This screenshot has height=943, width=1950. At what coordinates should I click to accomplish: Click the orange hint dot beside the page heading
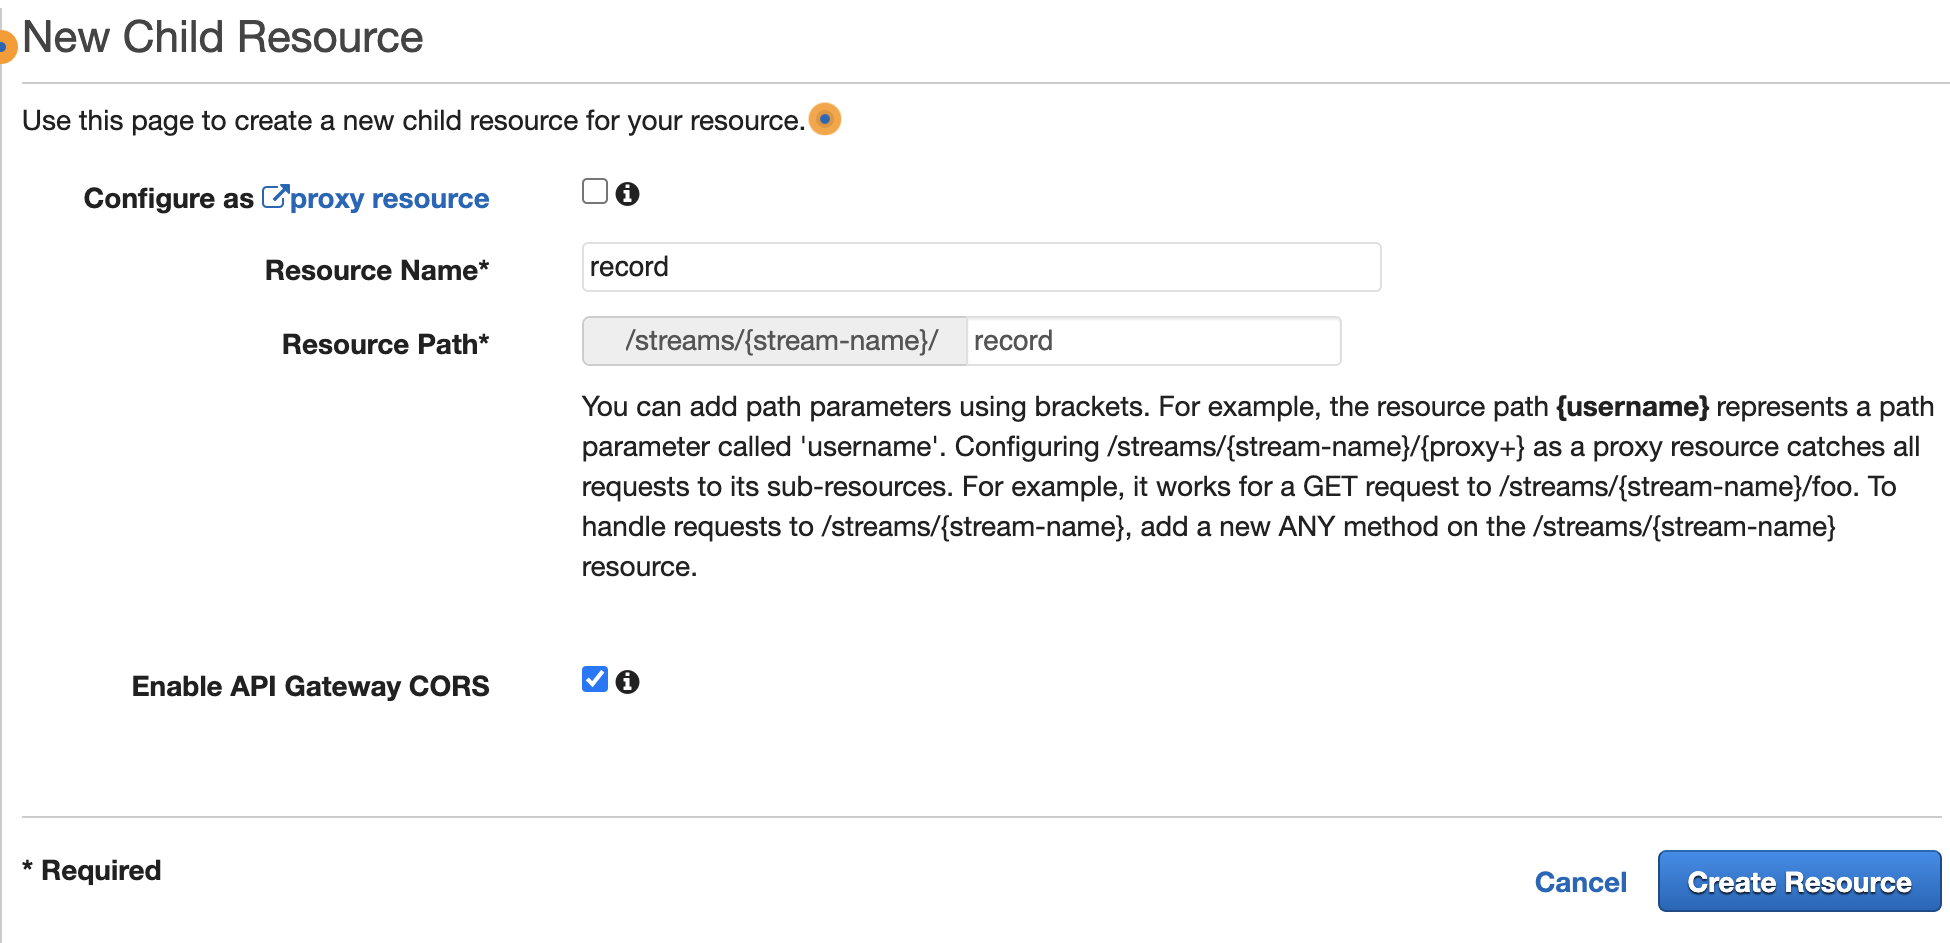[x=6, y=46]
